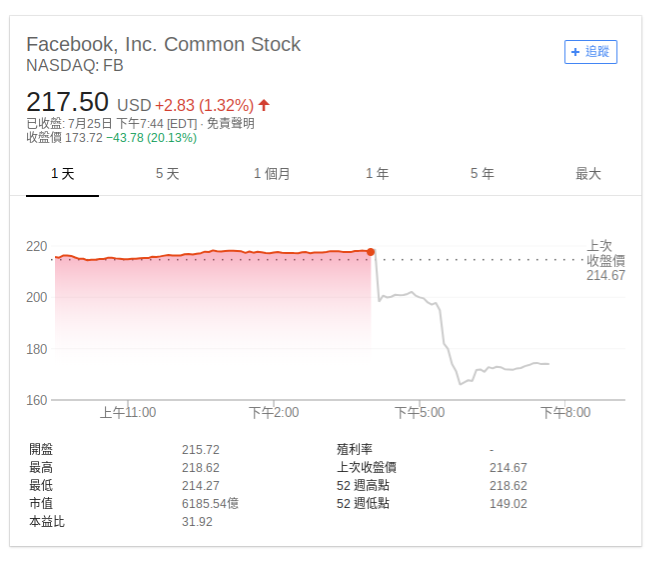Switch to the 5 天 tab
Screen dimensions: 648x562
click(167, 174)
